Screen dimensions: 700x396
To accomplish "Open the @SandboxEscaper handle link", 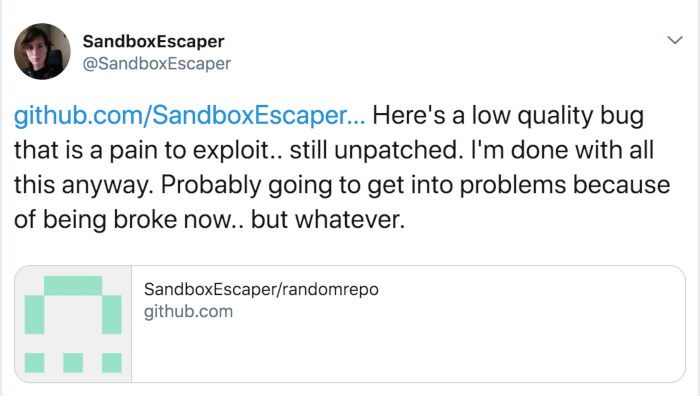I will [157, 63].
